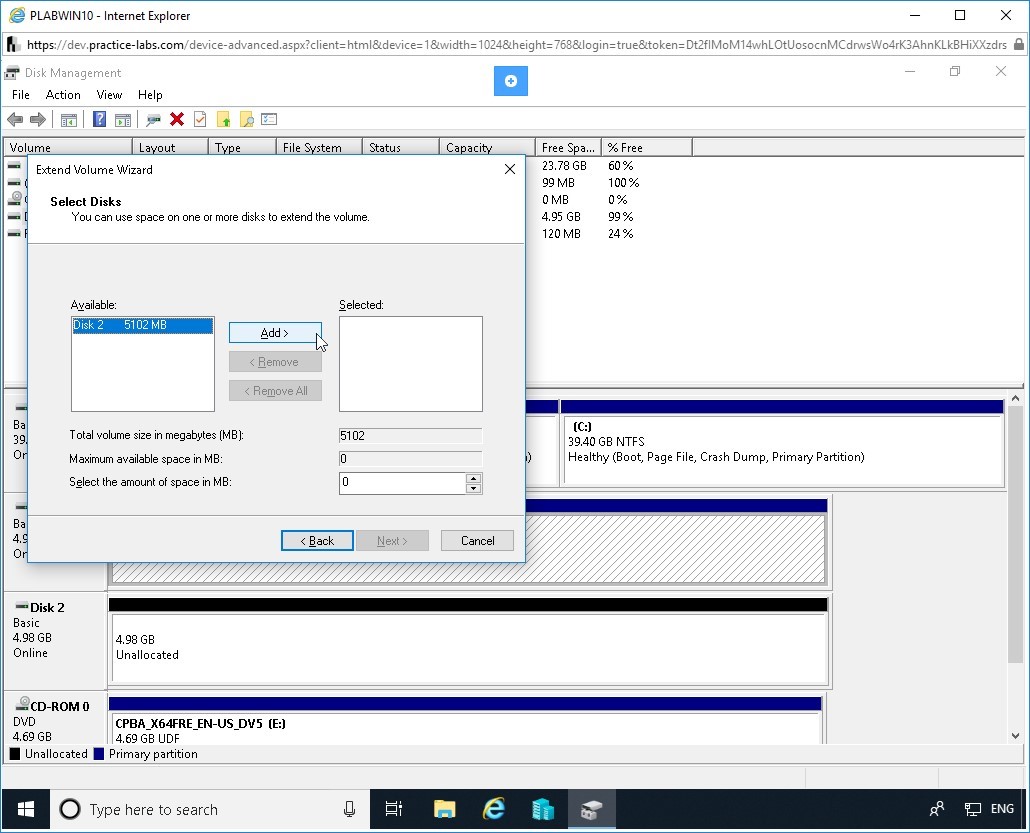Click the Remove All button

pyautogui.click(x=275, y=391)
